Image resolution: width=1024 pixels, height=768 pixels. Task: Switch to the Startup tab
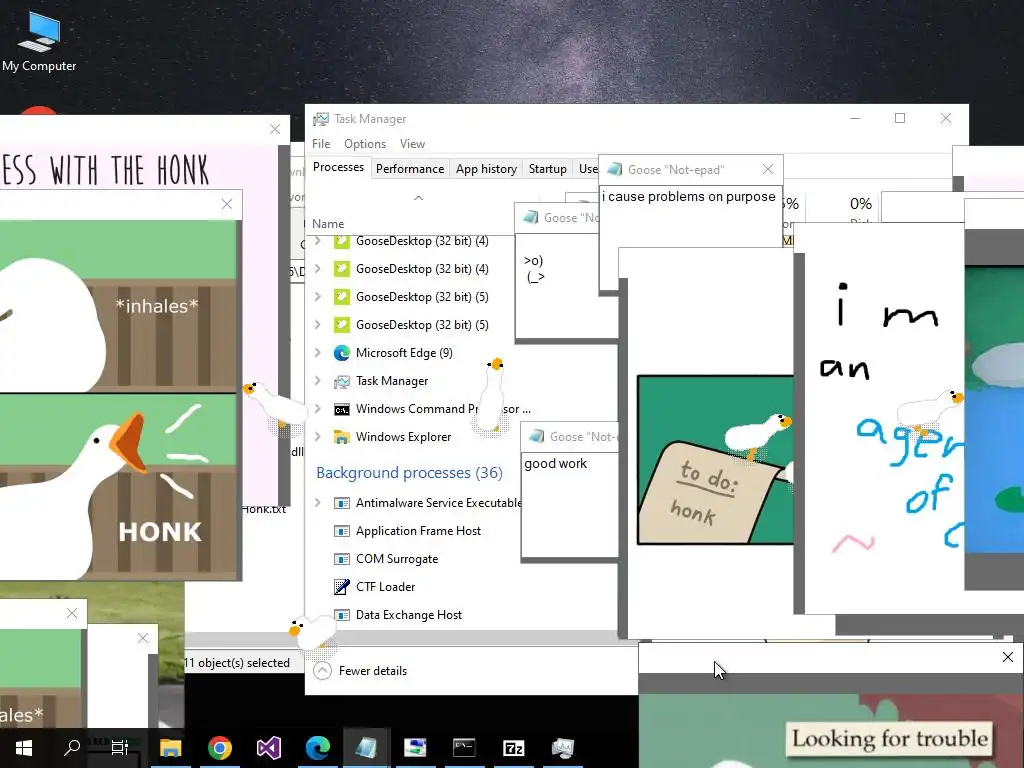[547, 168]
